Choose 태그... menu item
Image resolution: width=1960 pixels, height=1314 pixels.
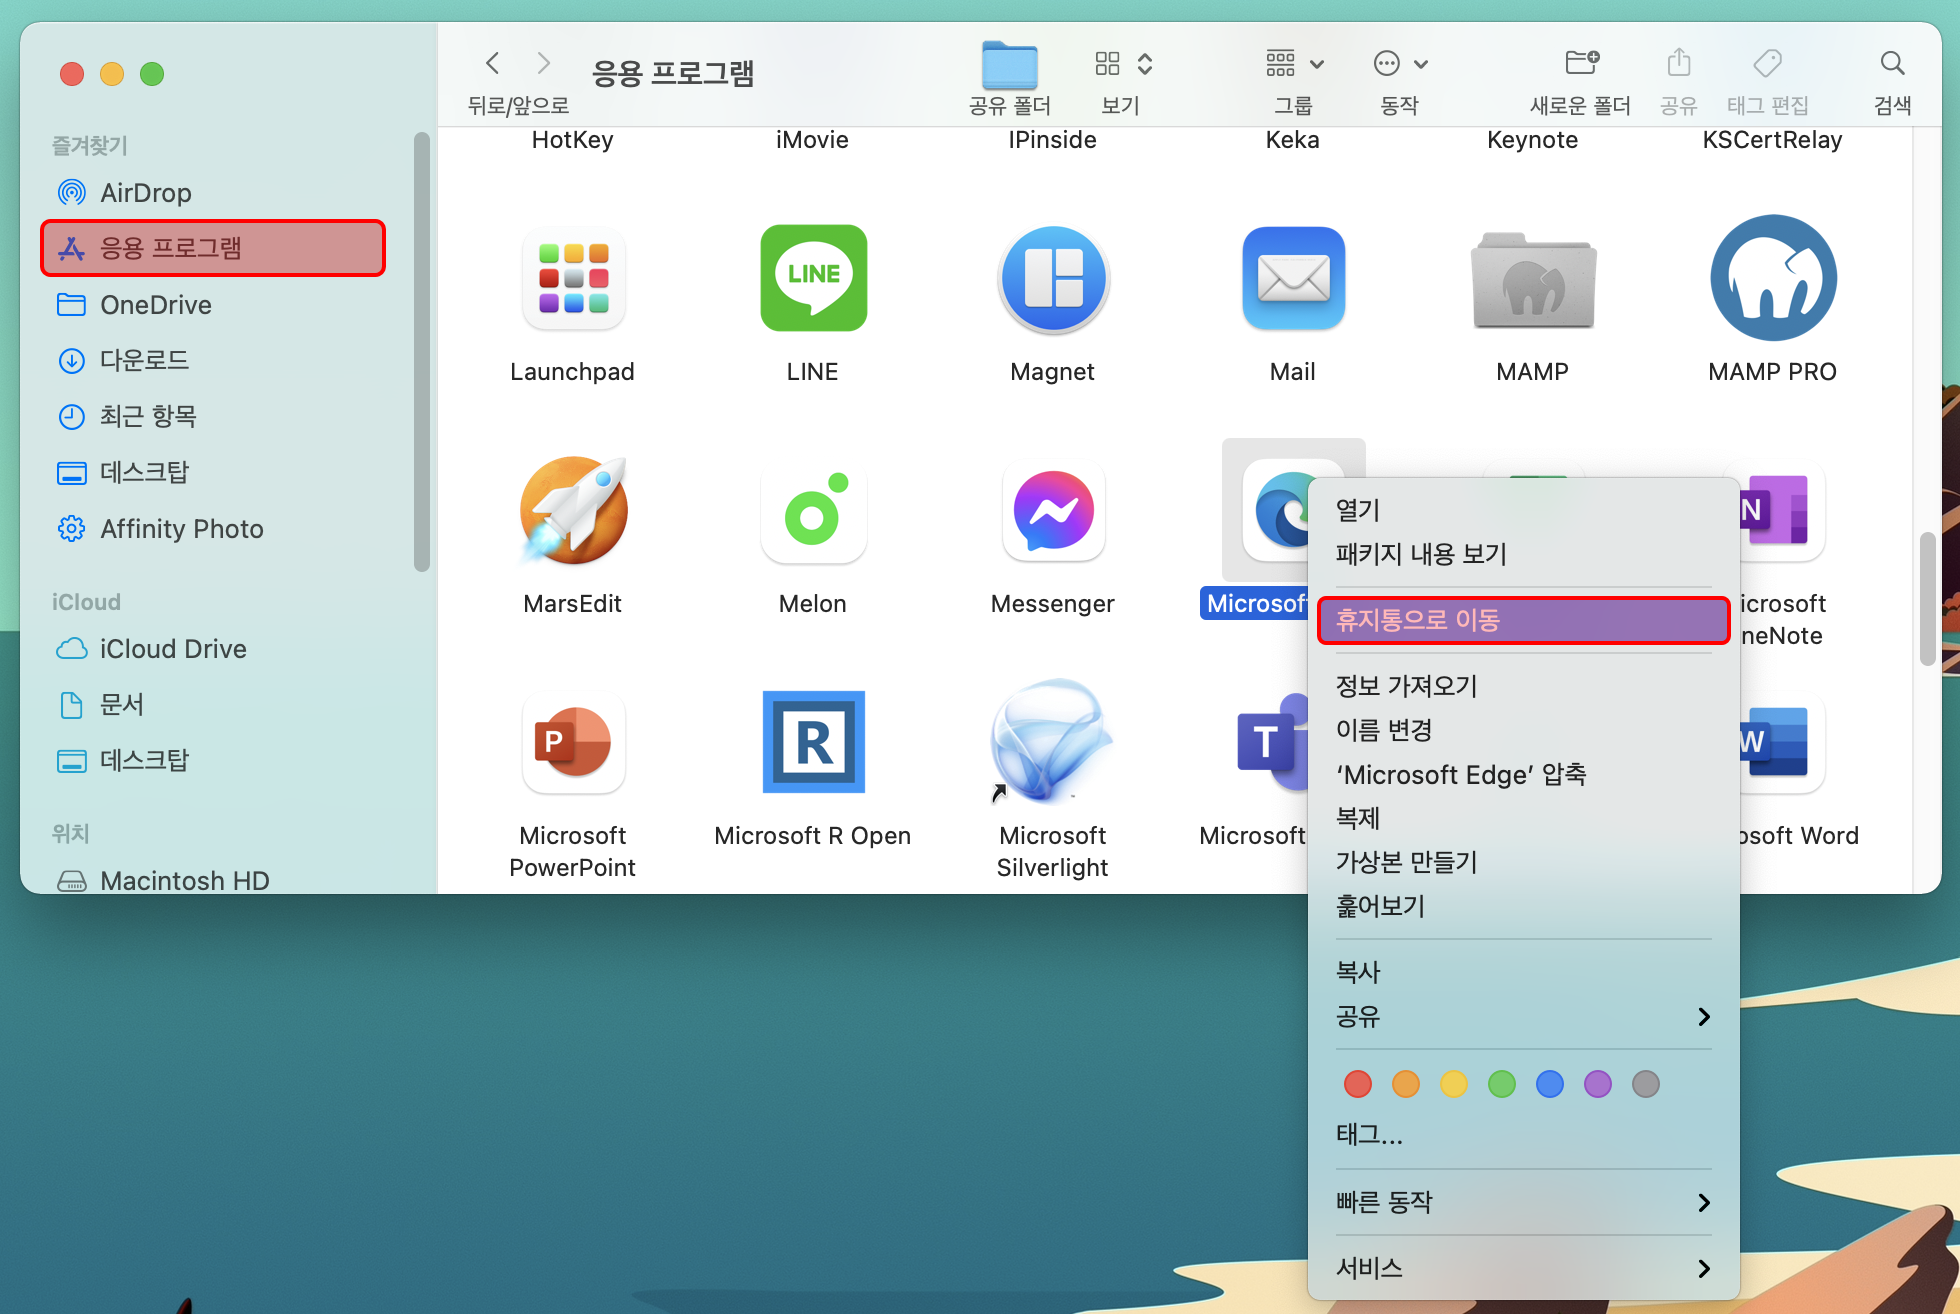(1523, 1134)
